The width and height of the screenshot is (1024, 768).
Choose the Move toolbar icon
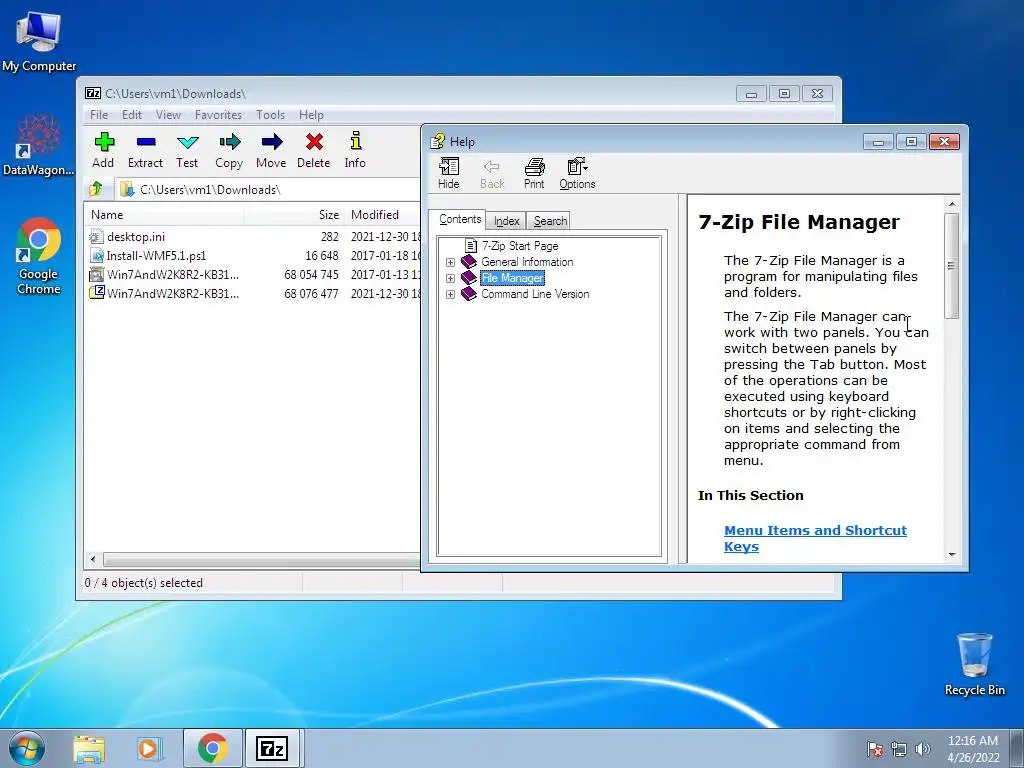pyautogui.click(x=272, y=142)
